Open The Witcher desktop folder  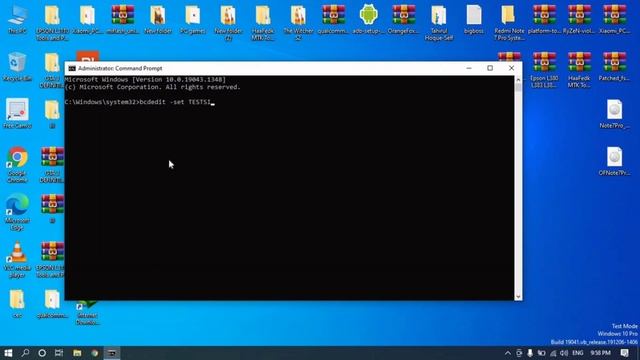point(298,22)
